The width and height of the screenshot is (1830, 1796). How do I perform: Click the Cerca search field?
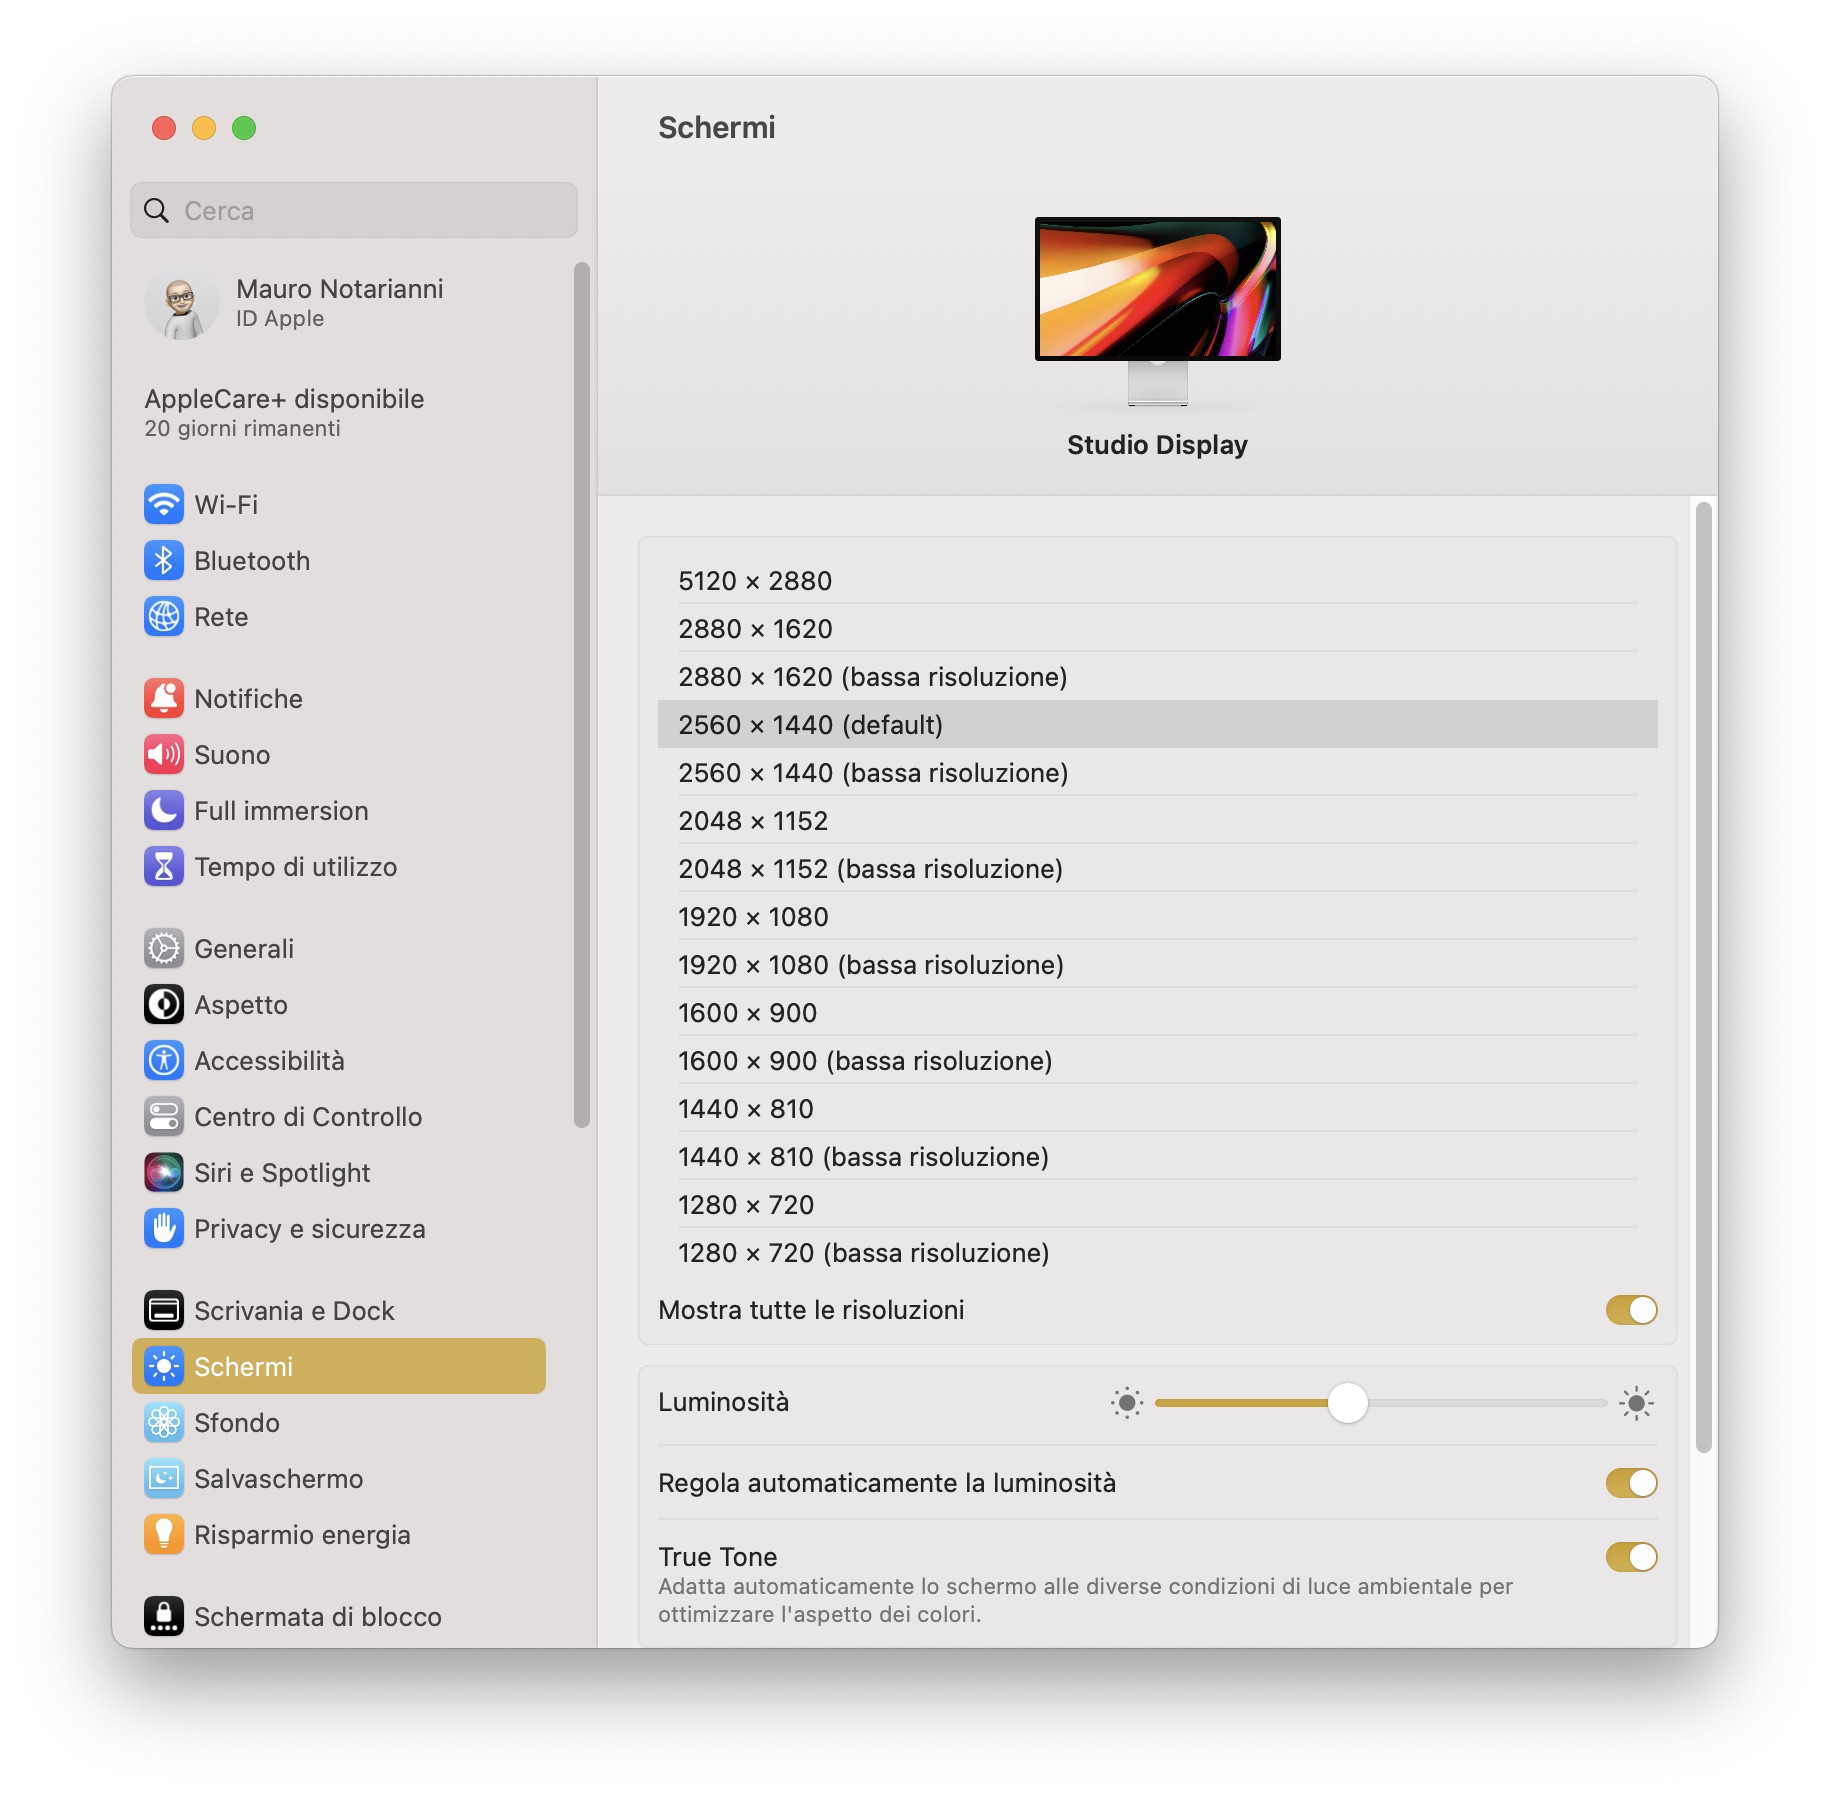354,210
